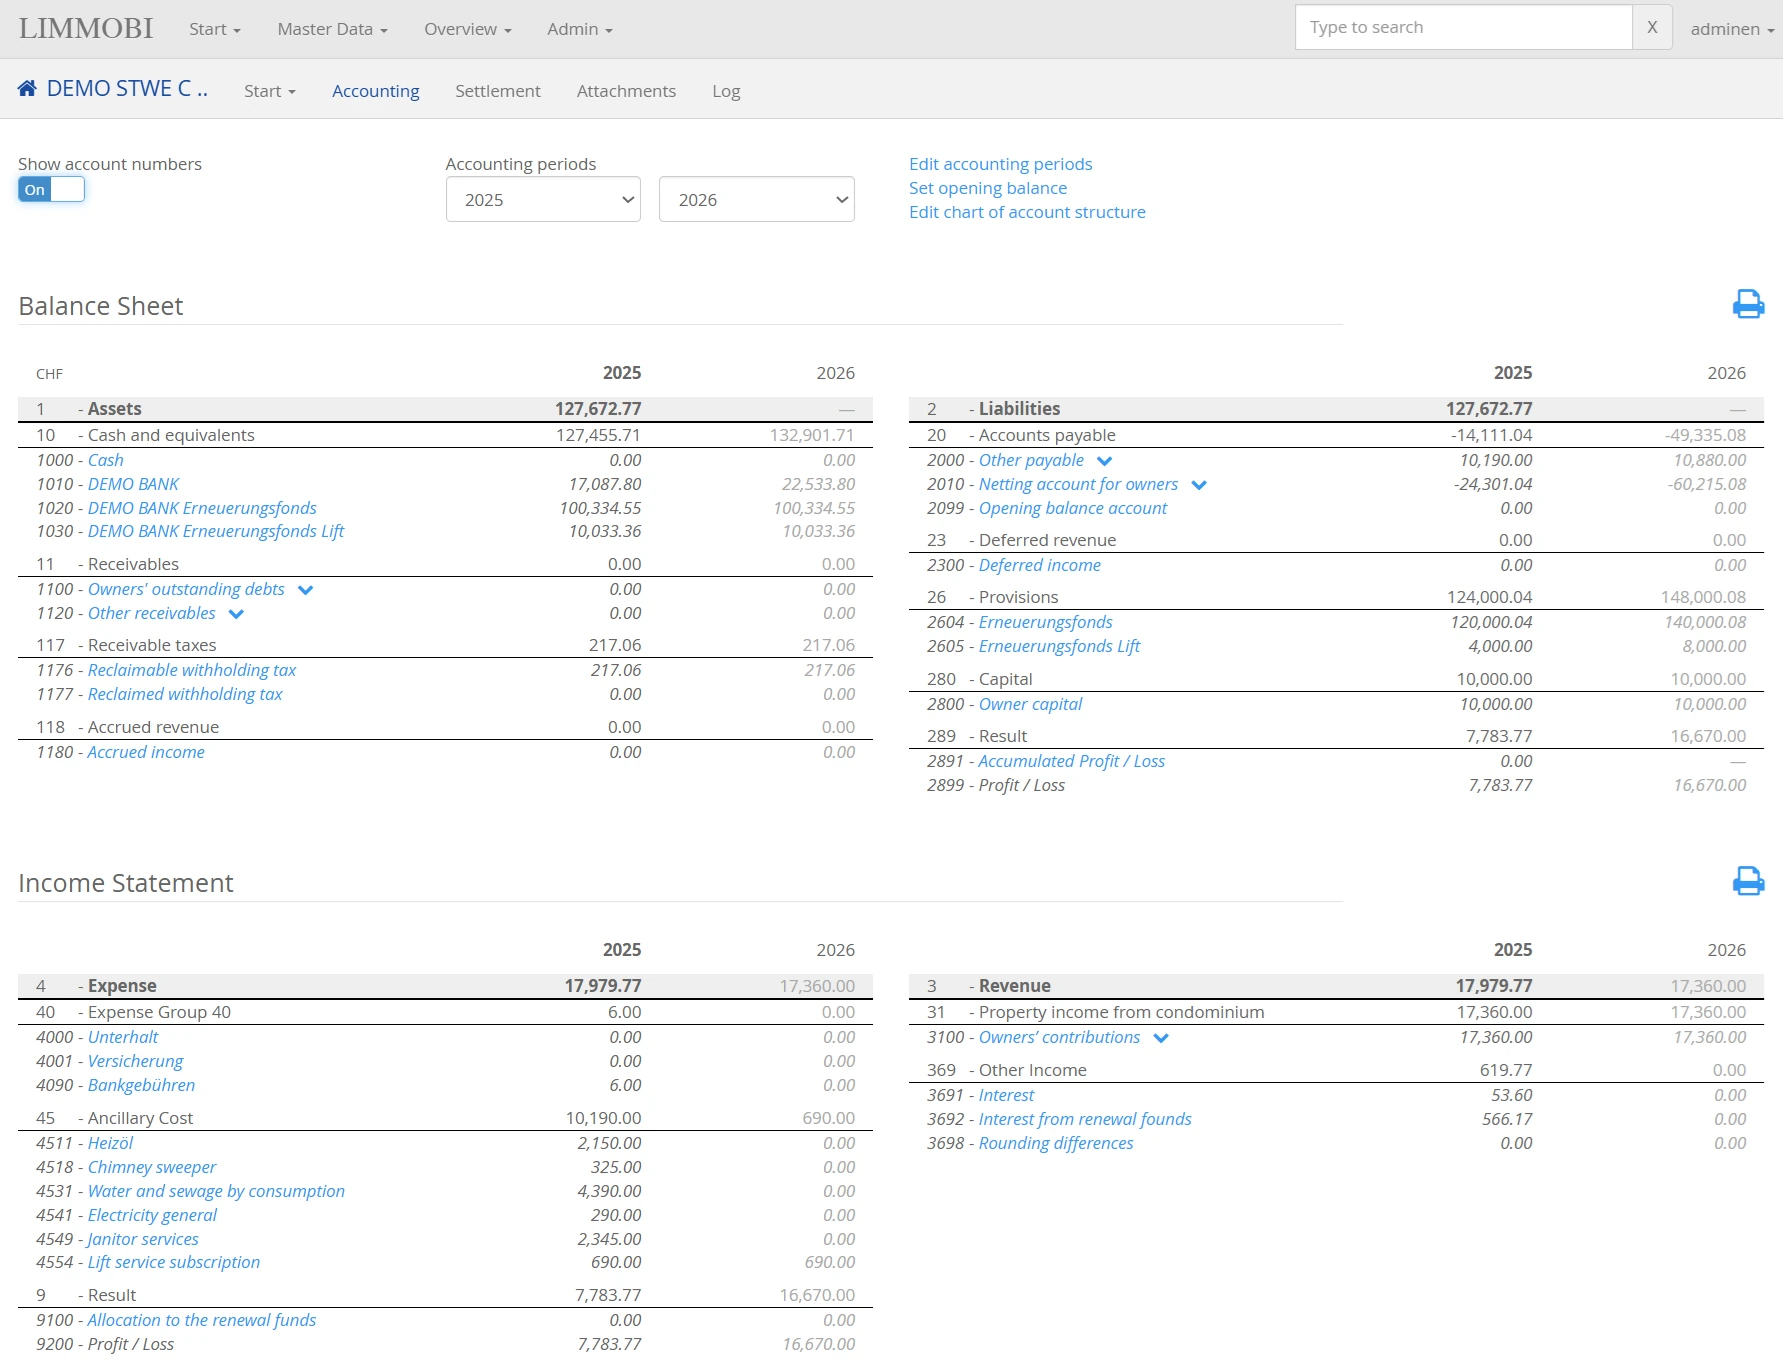Open Reclaimable withholding tax account
1783x1369 pixels.
[192, 670]
